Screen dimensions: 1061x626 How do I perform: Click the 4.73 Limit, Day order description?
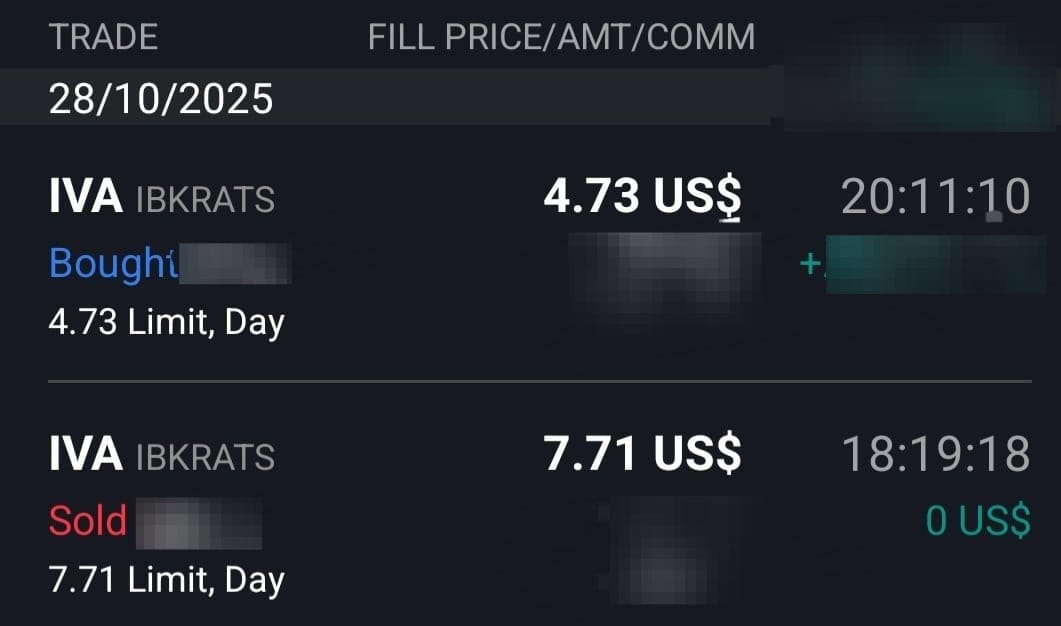167,322
